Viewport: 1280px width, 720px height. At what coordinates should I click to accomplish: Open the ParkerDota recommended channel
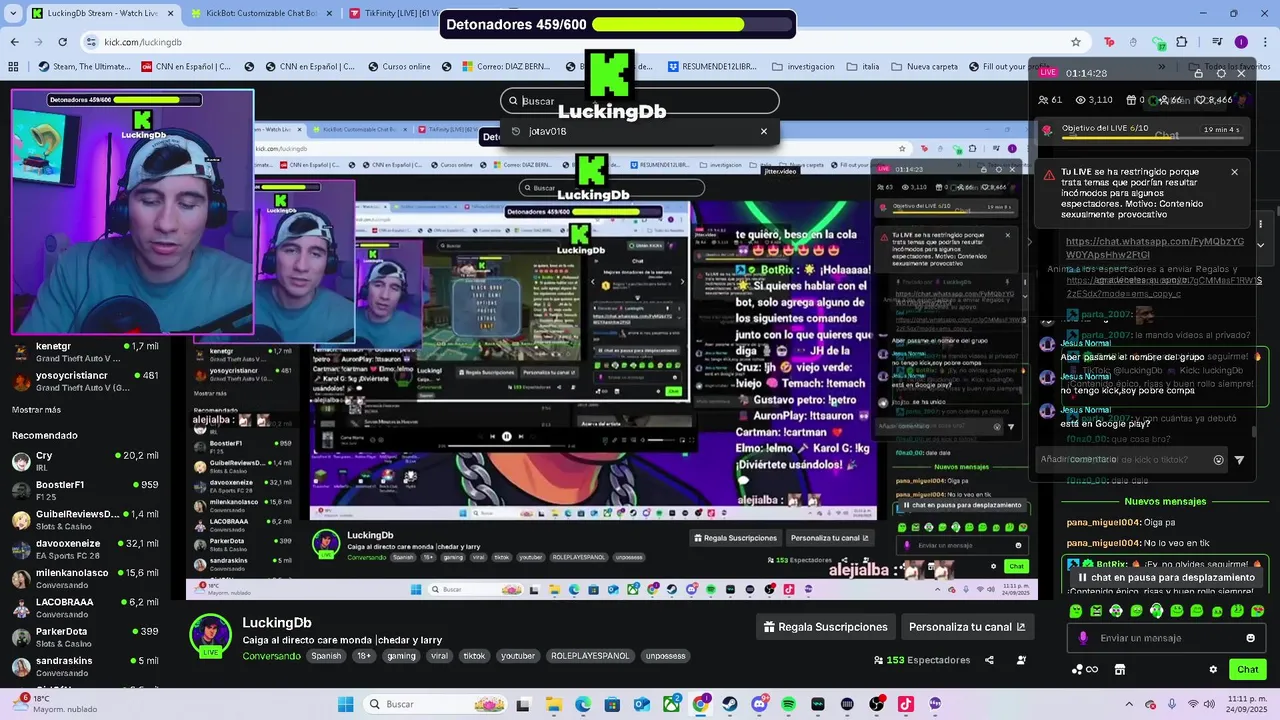85,637
